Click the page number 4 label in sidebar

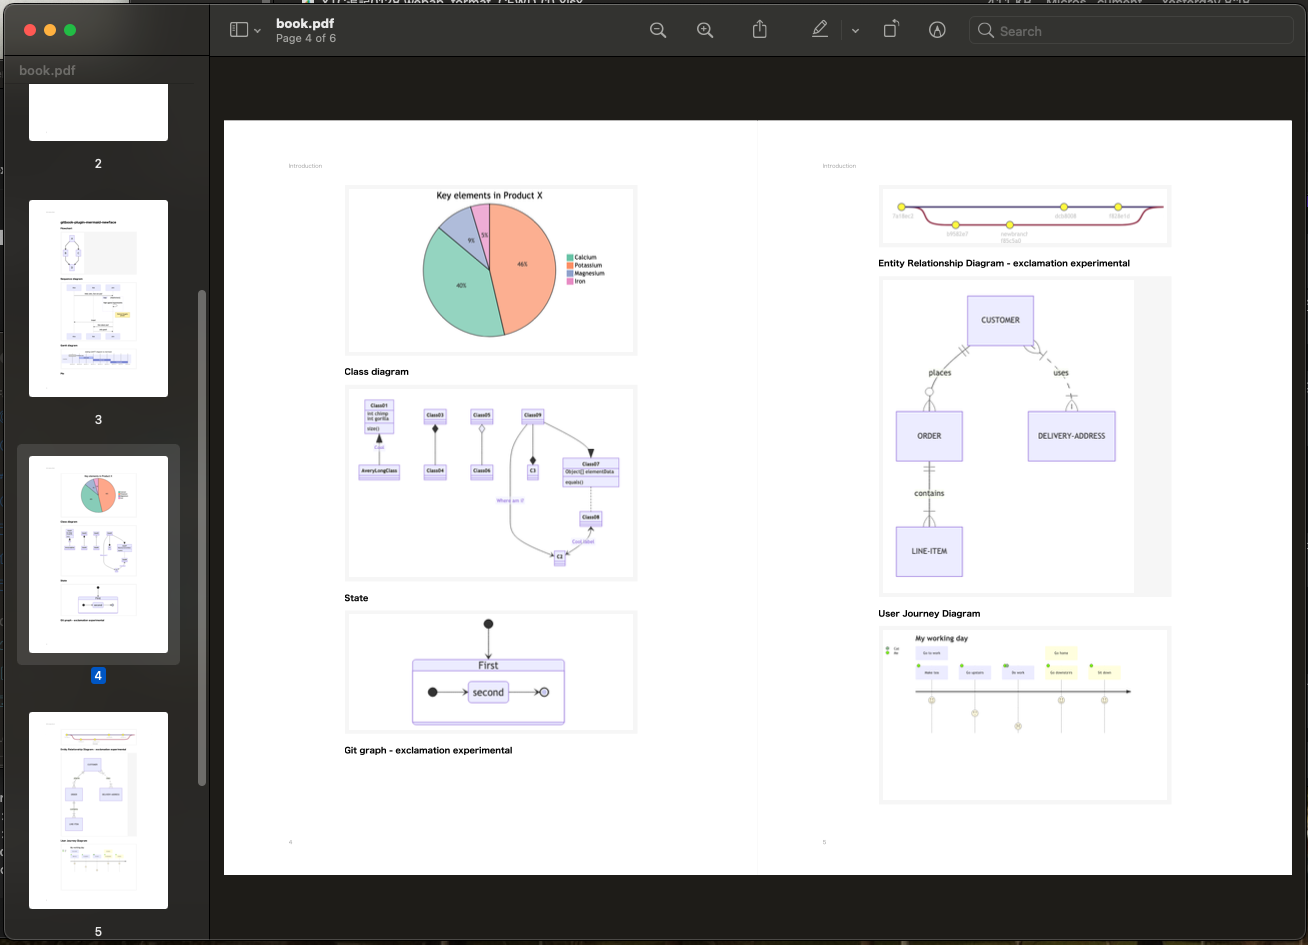pyautogui.click(x=98, y=676)
